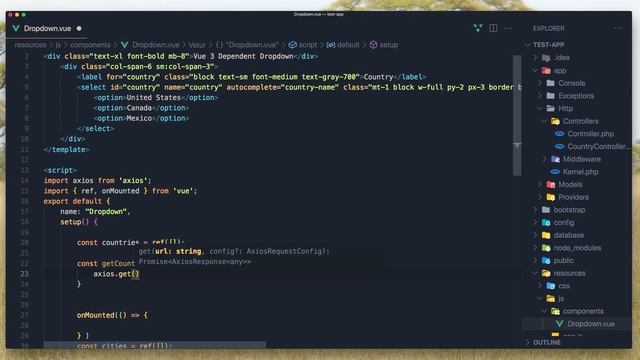
Task: Expand the Console folder chevron
Action: coord(540,83)
